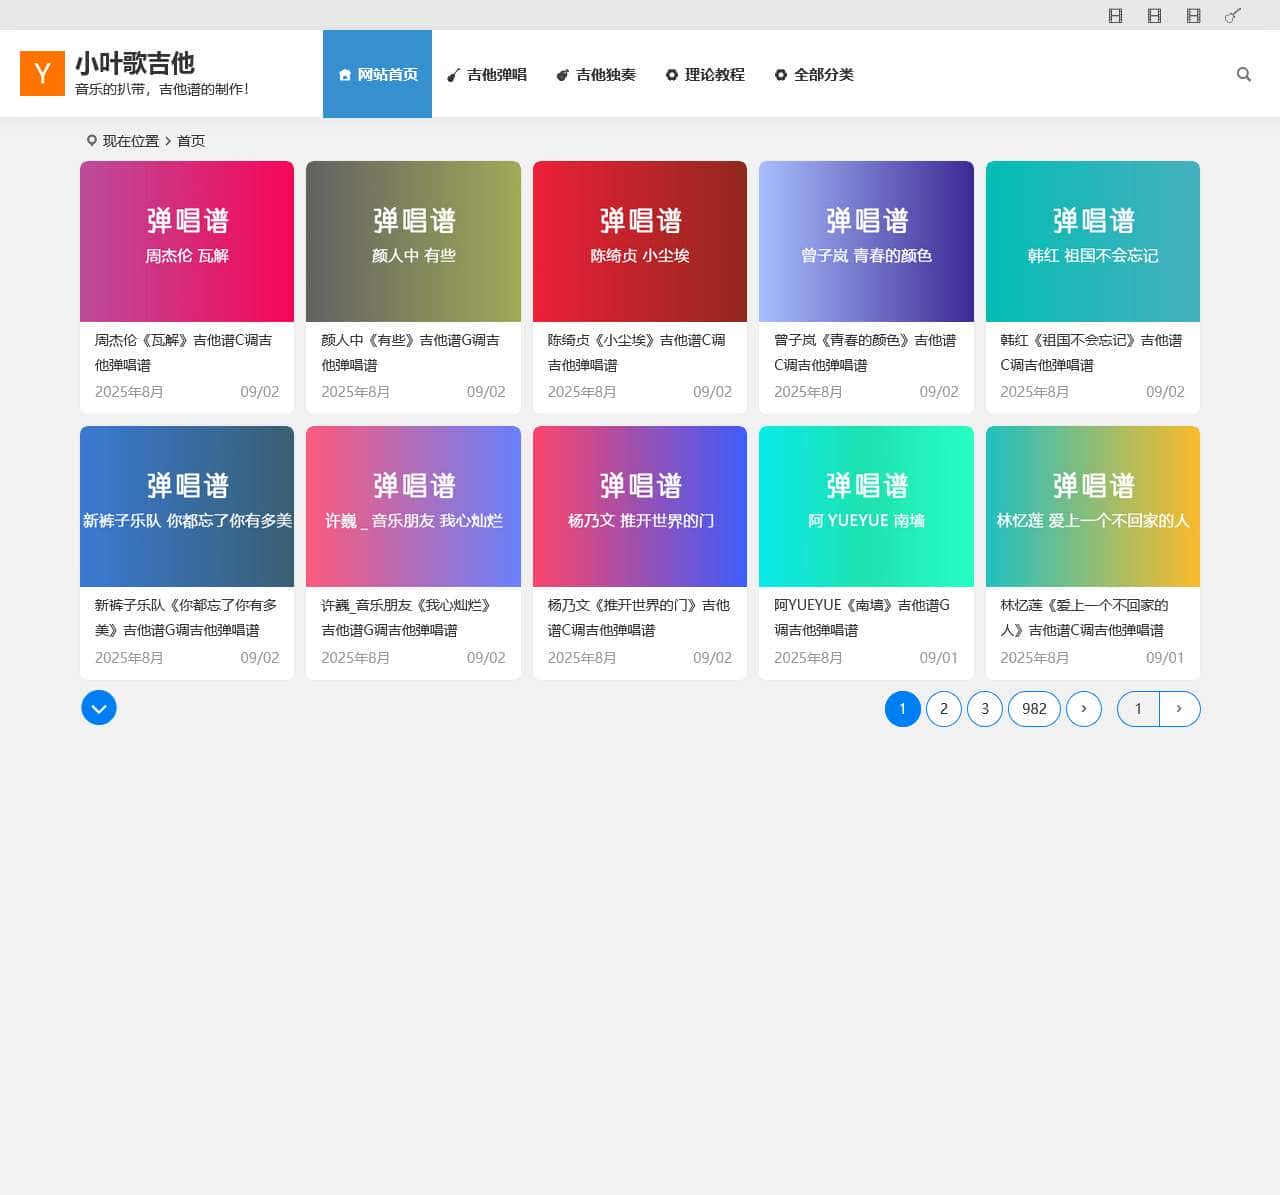Viewport: 1280px width, 1195px height.
Task: Click the page-number jump input showing 1
Action: pos(1138,709)
